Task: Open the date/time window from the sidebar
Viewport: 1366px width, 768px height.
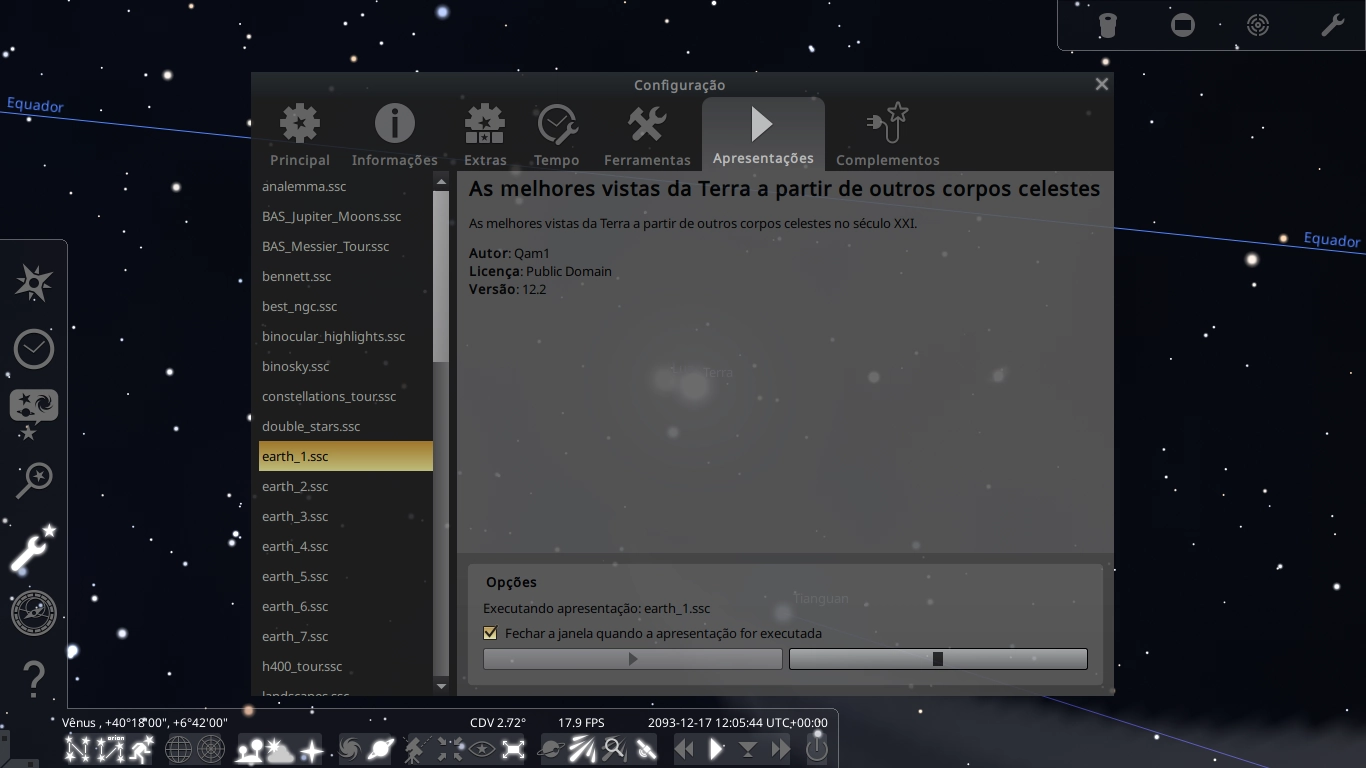Action: tap(33, 348)
